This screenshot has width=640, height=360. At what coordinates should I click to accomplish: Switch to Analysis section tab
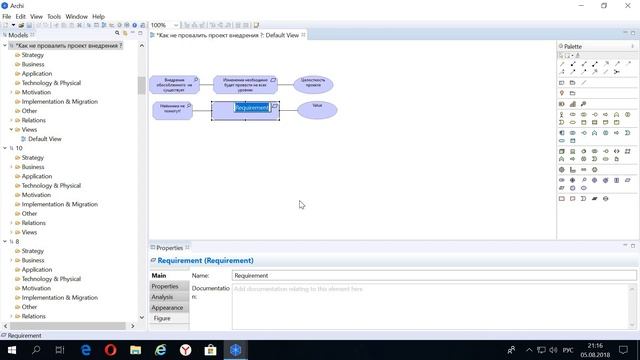coord(169,297)
